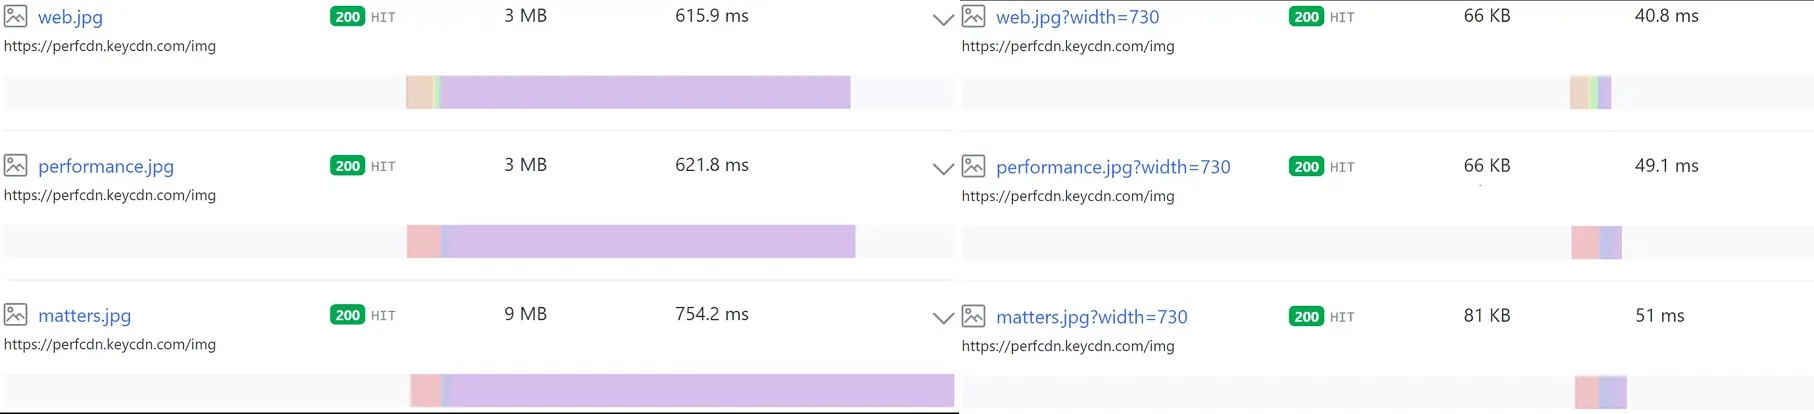Click the image icon beside web.jpg
The image size is (1814, 414).
[x=15, y=16]
